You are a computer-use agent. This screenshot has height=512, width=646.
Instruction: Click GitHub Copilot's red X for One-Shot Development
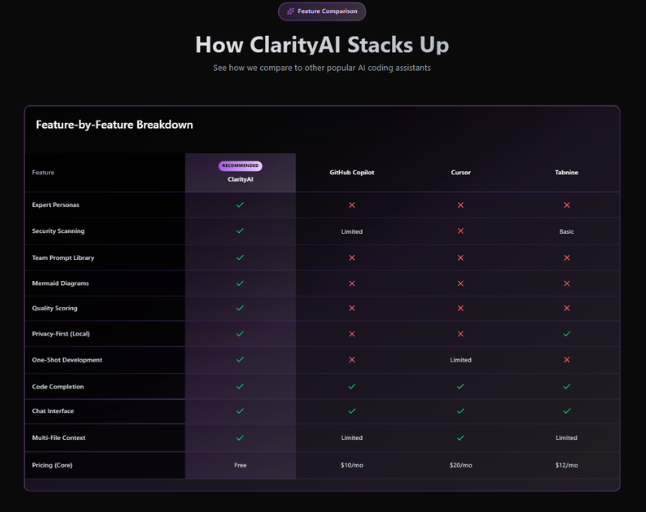pyautogui.click(x=352, y=360)
